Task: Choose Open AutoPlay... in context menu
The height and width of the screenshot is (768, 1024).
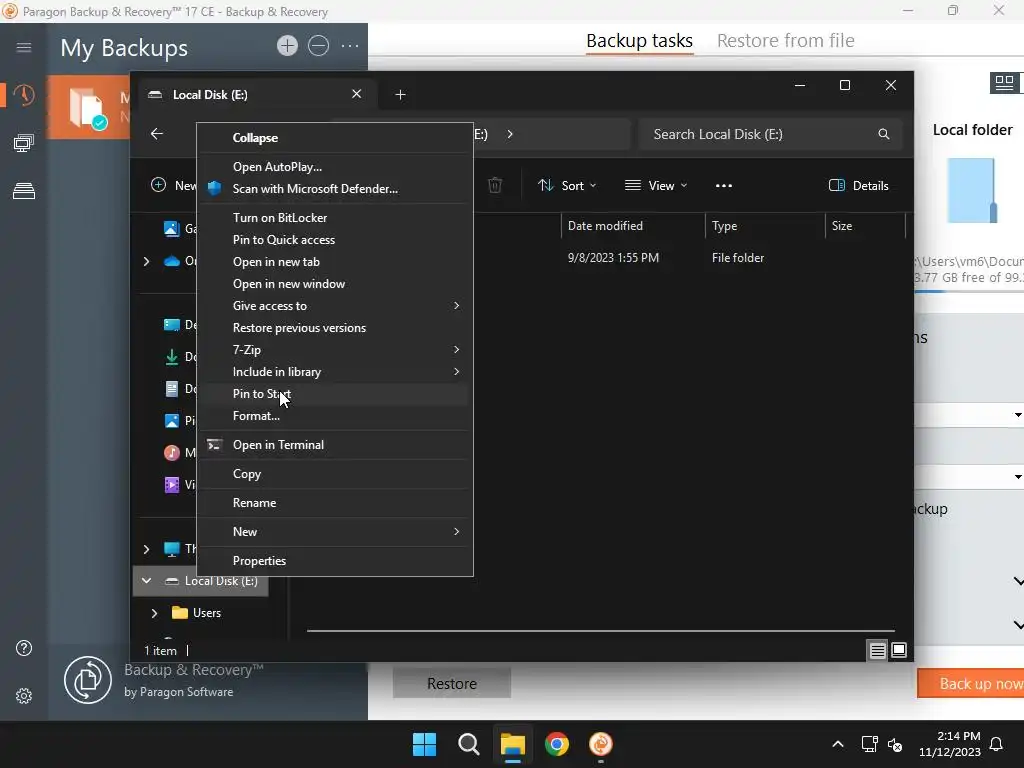Action: pos(335,167)
